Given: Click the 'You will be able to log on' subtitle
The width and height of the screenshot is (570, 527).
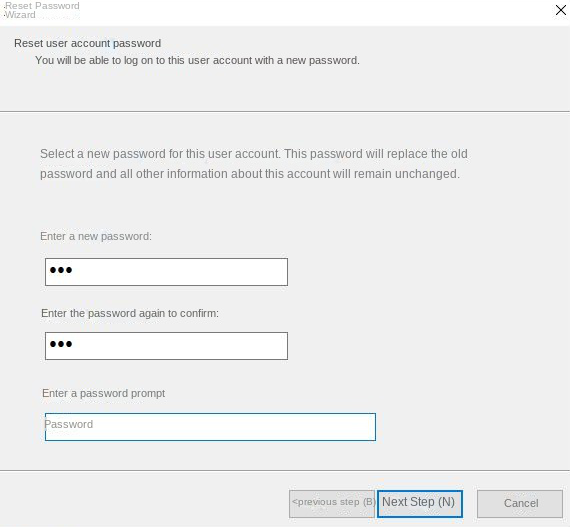Looking at the screenshot, I should click(x=197, y=60).
